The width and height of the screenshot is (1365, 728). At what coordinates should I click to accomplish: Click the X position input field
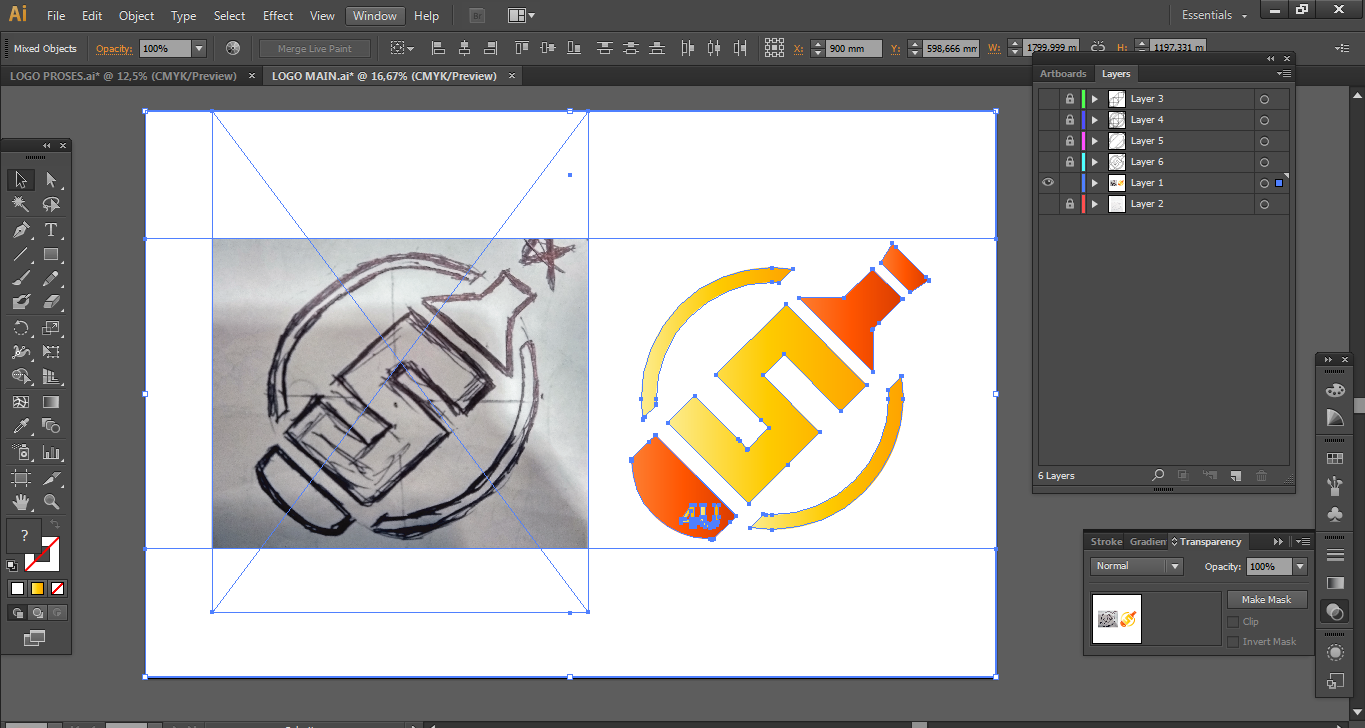(x=854, y=48)
